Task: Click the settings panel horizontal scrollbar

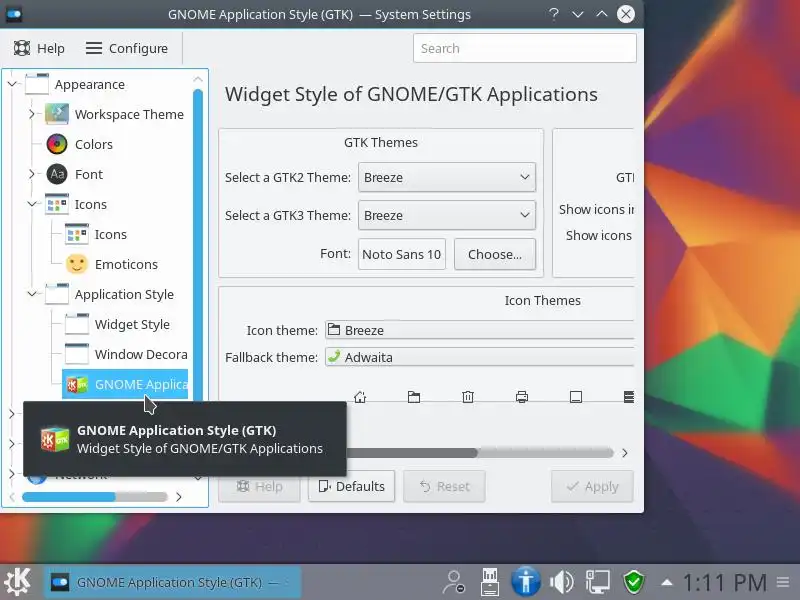Action: pyautogui.click(x=480, y=453)
